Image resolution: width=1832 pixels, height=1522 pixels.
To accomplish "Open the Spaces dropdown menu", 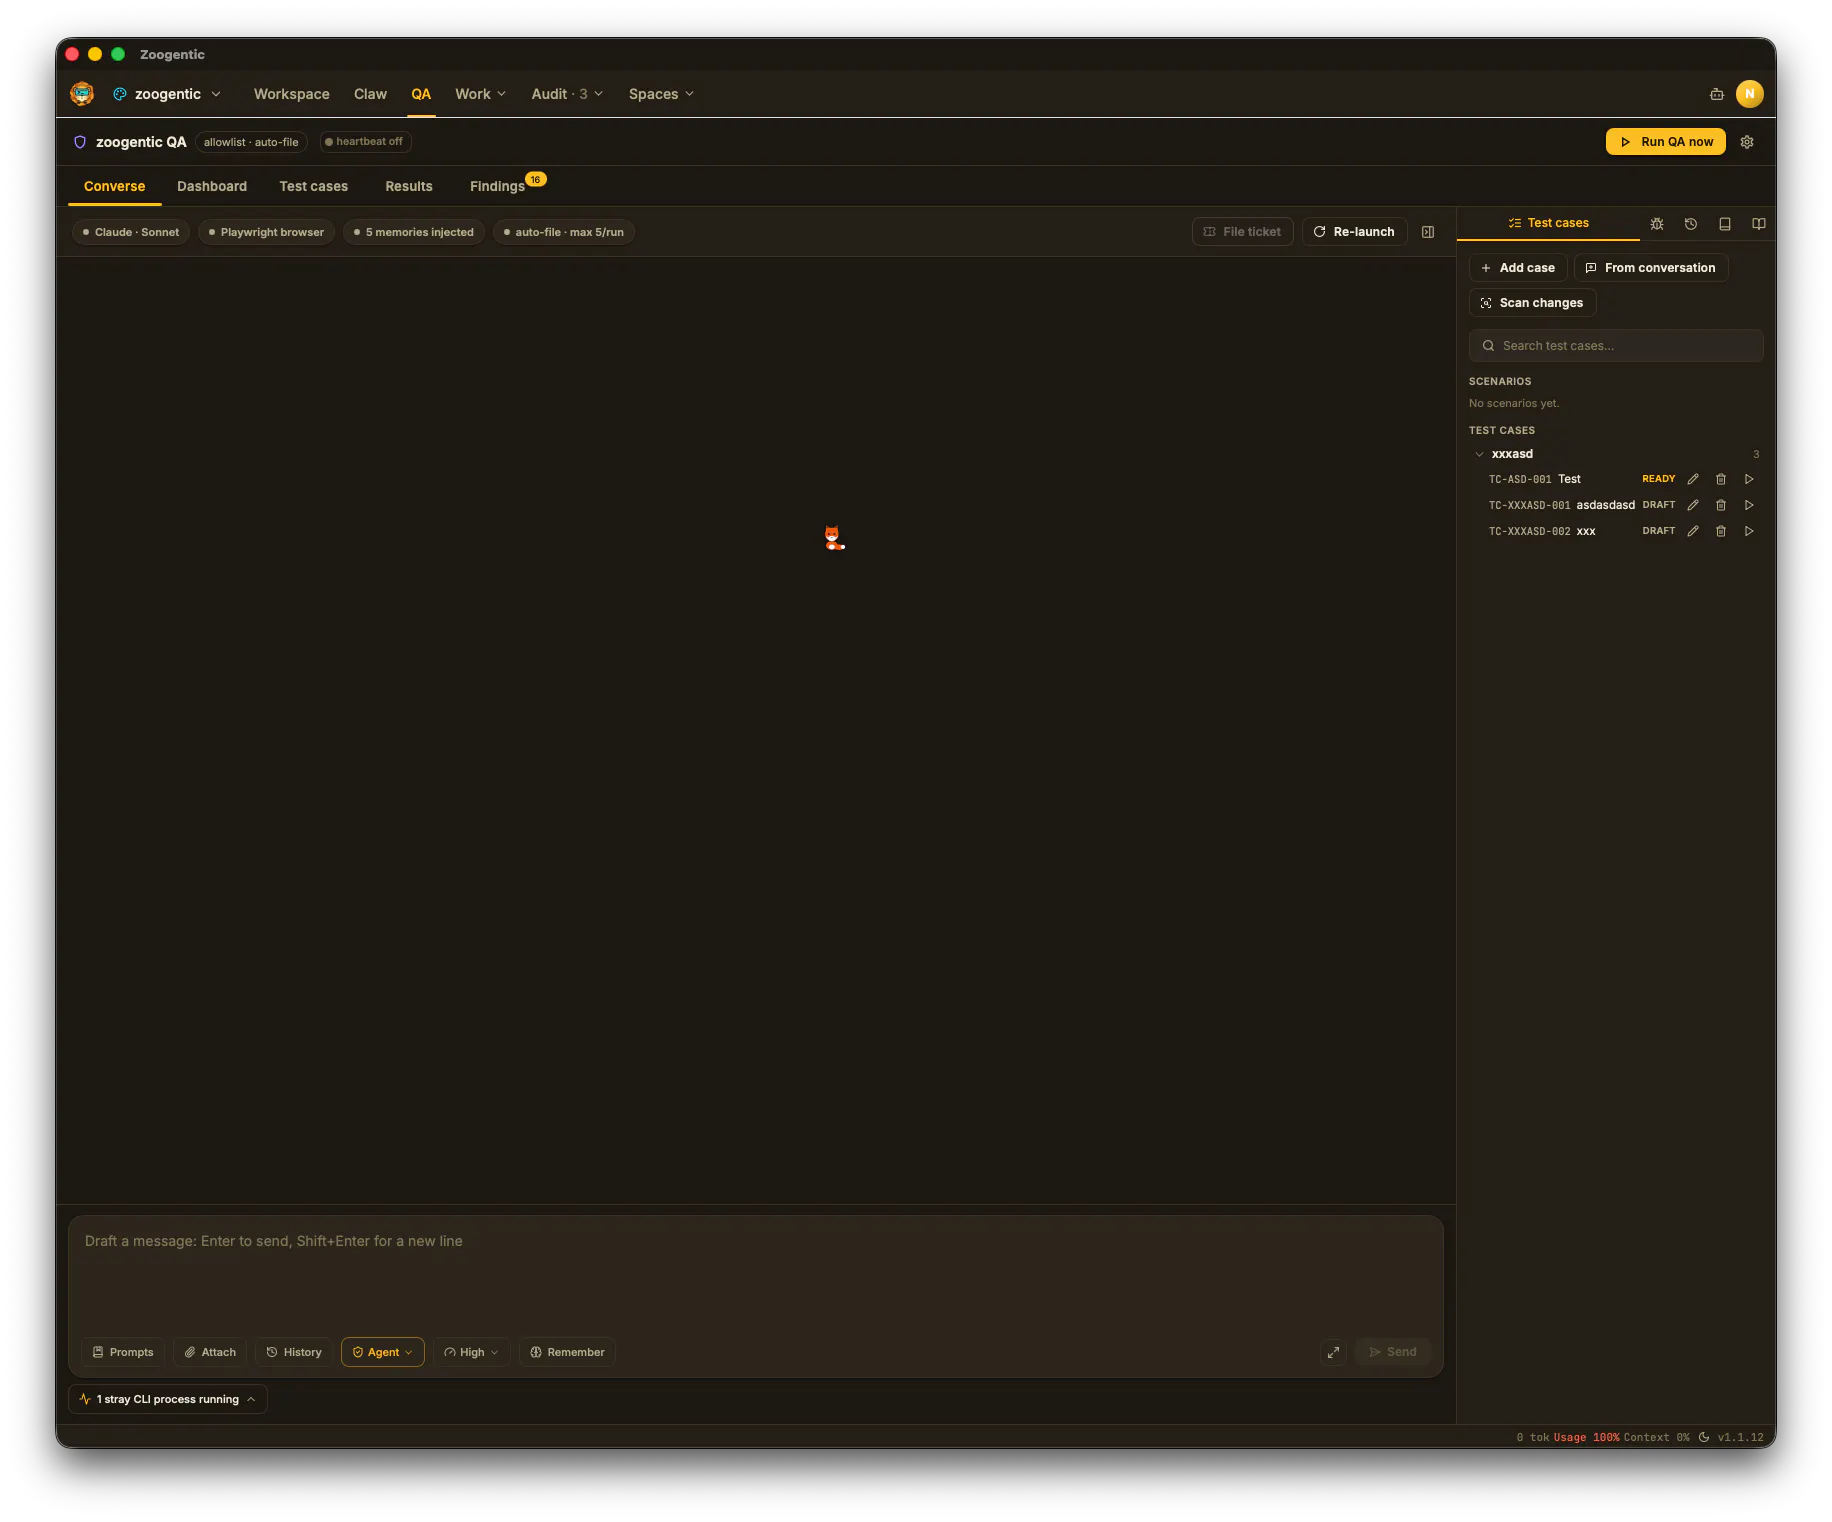I will click(661, 94).
